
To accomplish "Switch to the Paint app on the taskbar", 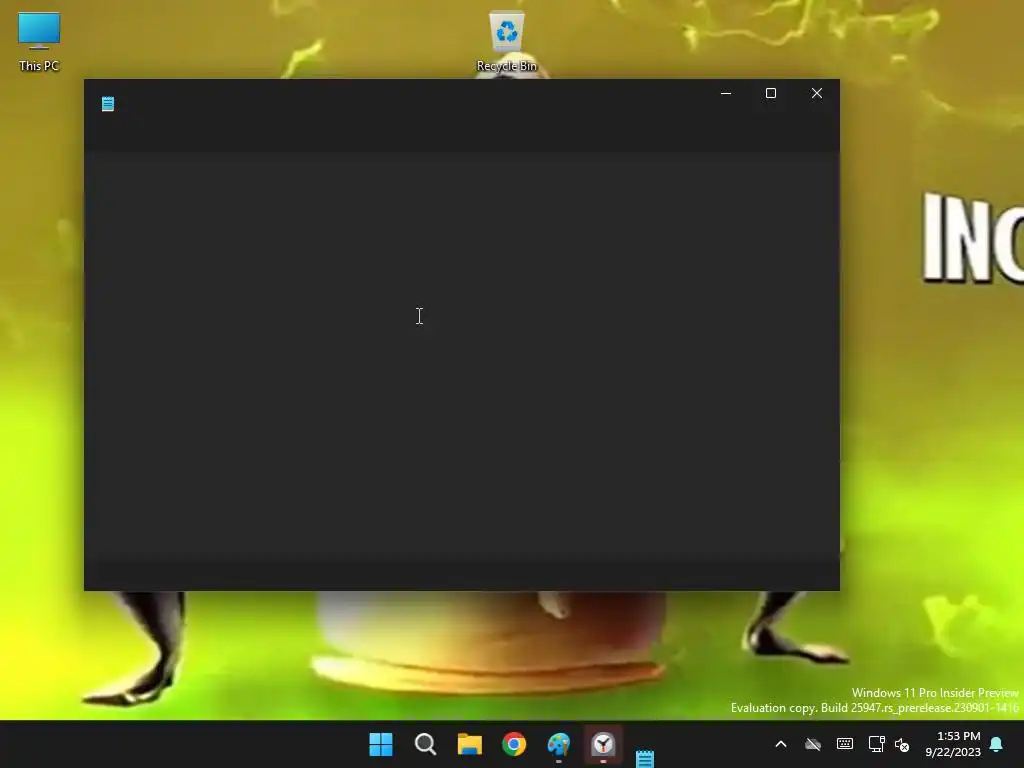I will [558, 744].
